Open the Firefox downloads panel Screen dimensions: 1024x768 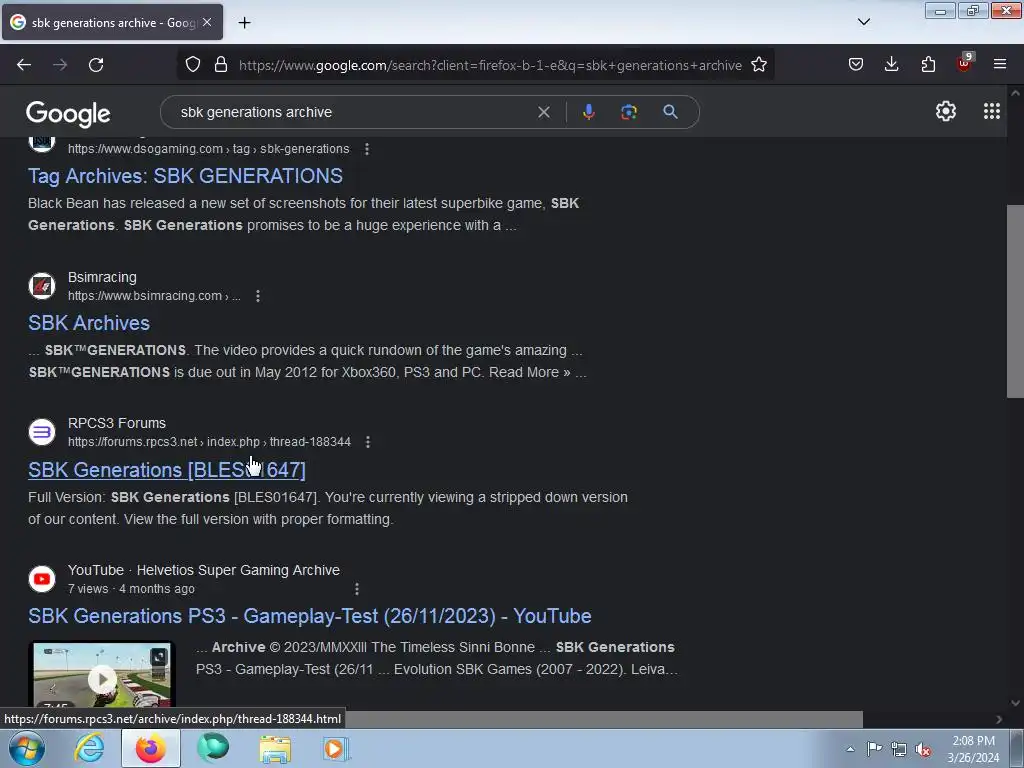(x=891, y=64)
